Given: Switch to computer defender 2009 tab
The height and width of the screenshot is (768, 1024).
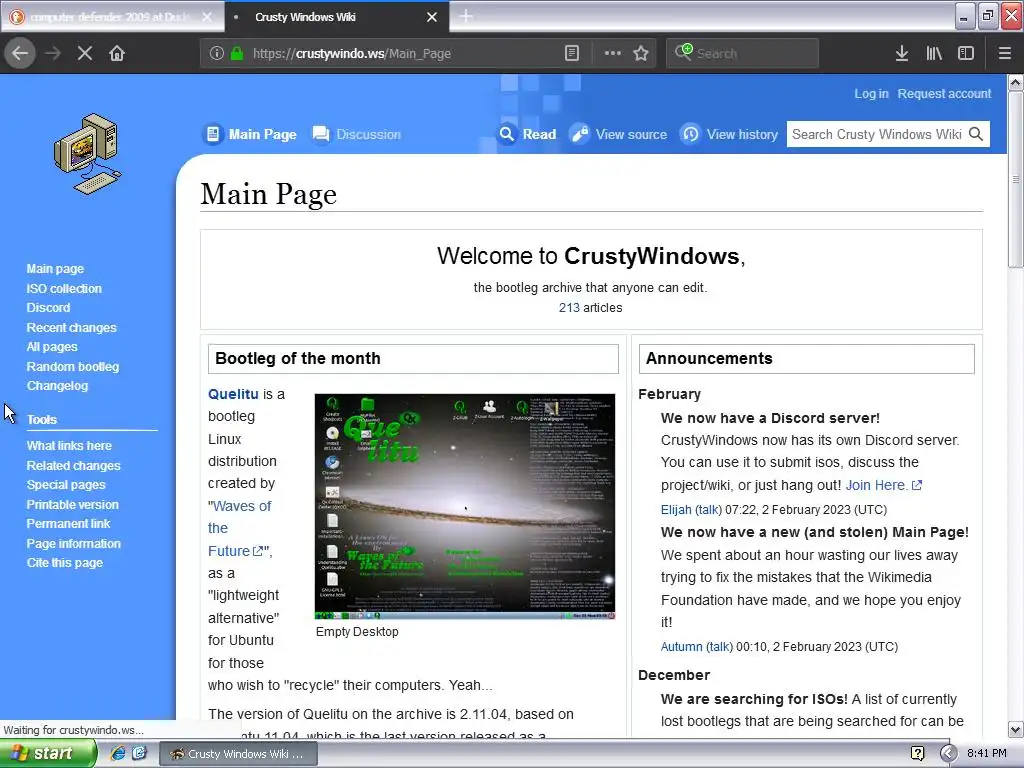Looking at the screenshot, I should pyautogui.click(x=112, y=17).
